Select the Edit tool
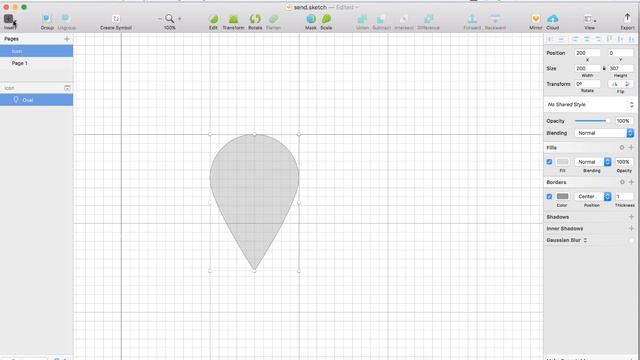This screenshot has height=360, width=640. click(x=213, y=19)
